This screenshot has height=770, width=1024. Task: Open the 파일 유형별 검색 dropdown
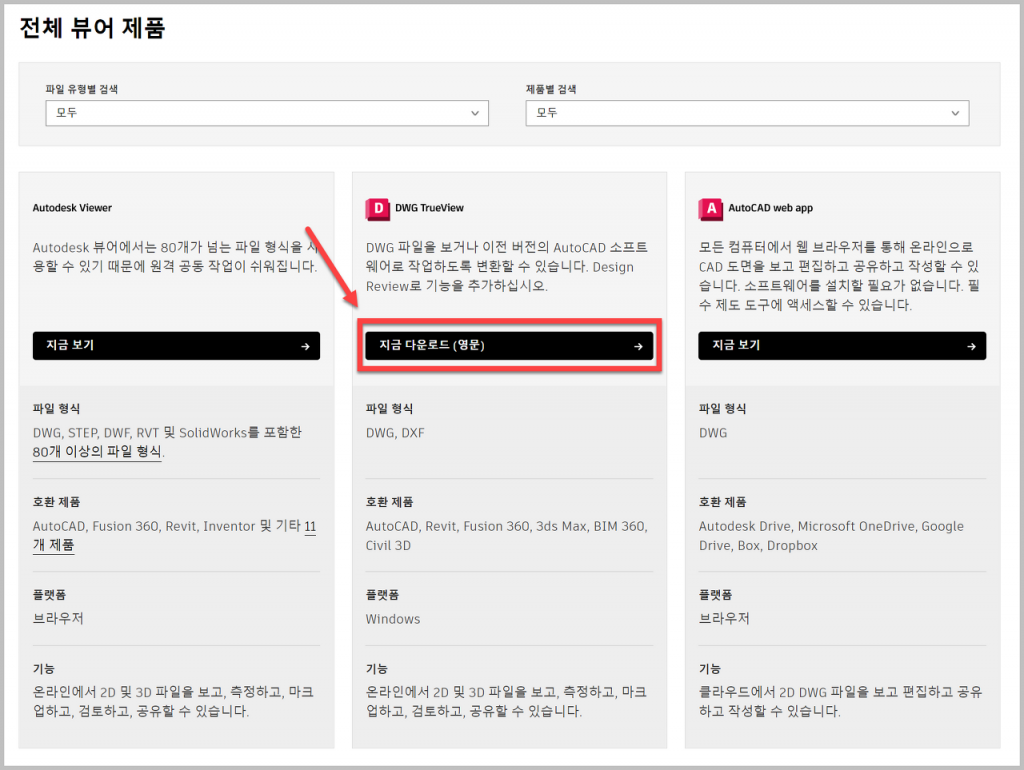267,113
